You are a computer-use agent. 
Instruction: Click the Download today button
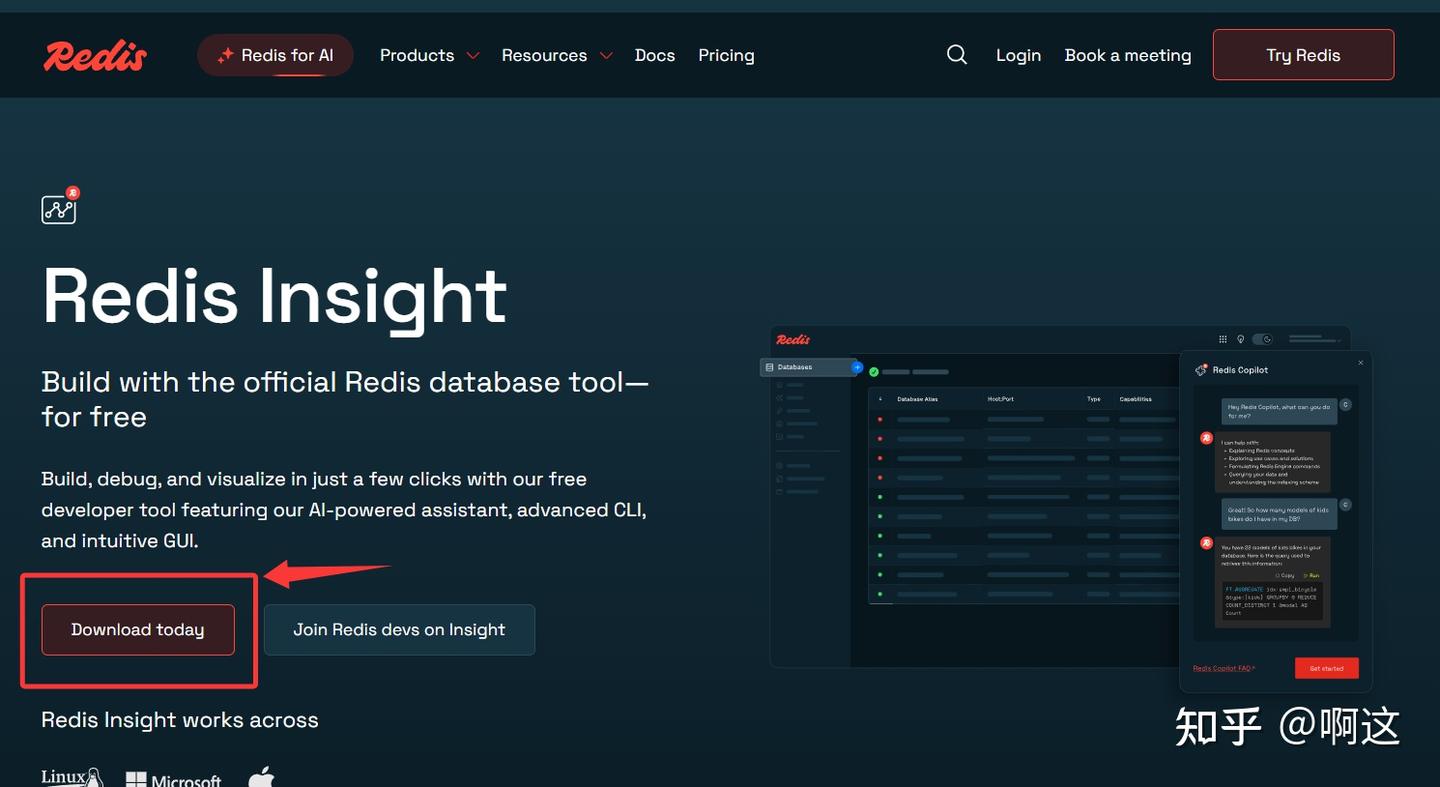138,630
